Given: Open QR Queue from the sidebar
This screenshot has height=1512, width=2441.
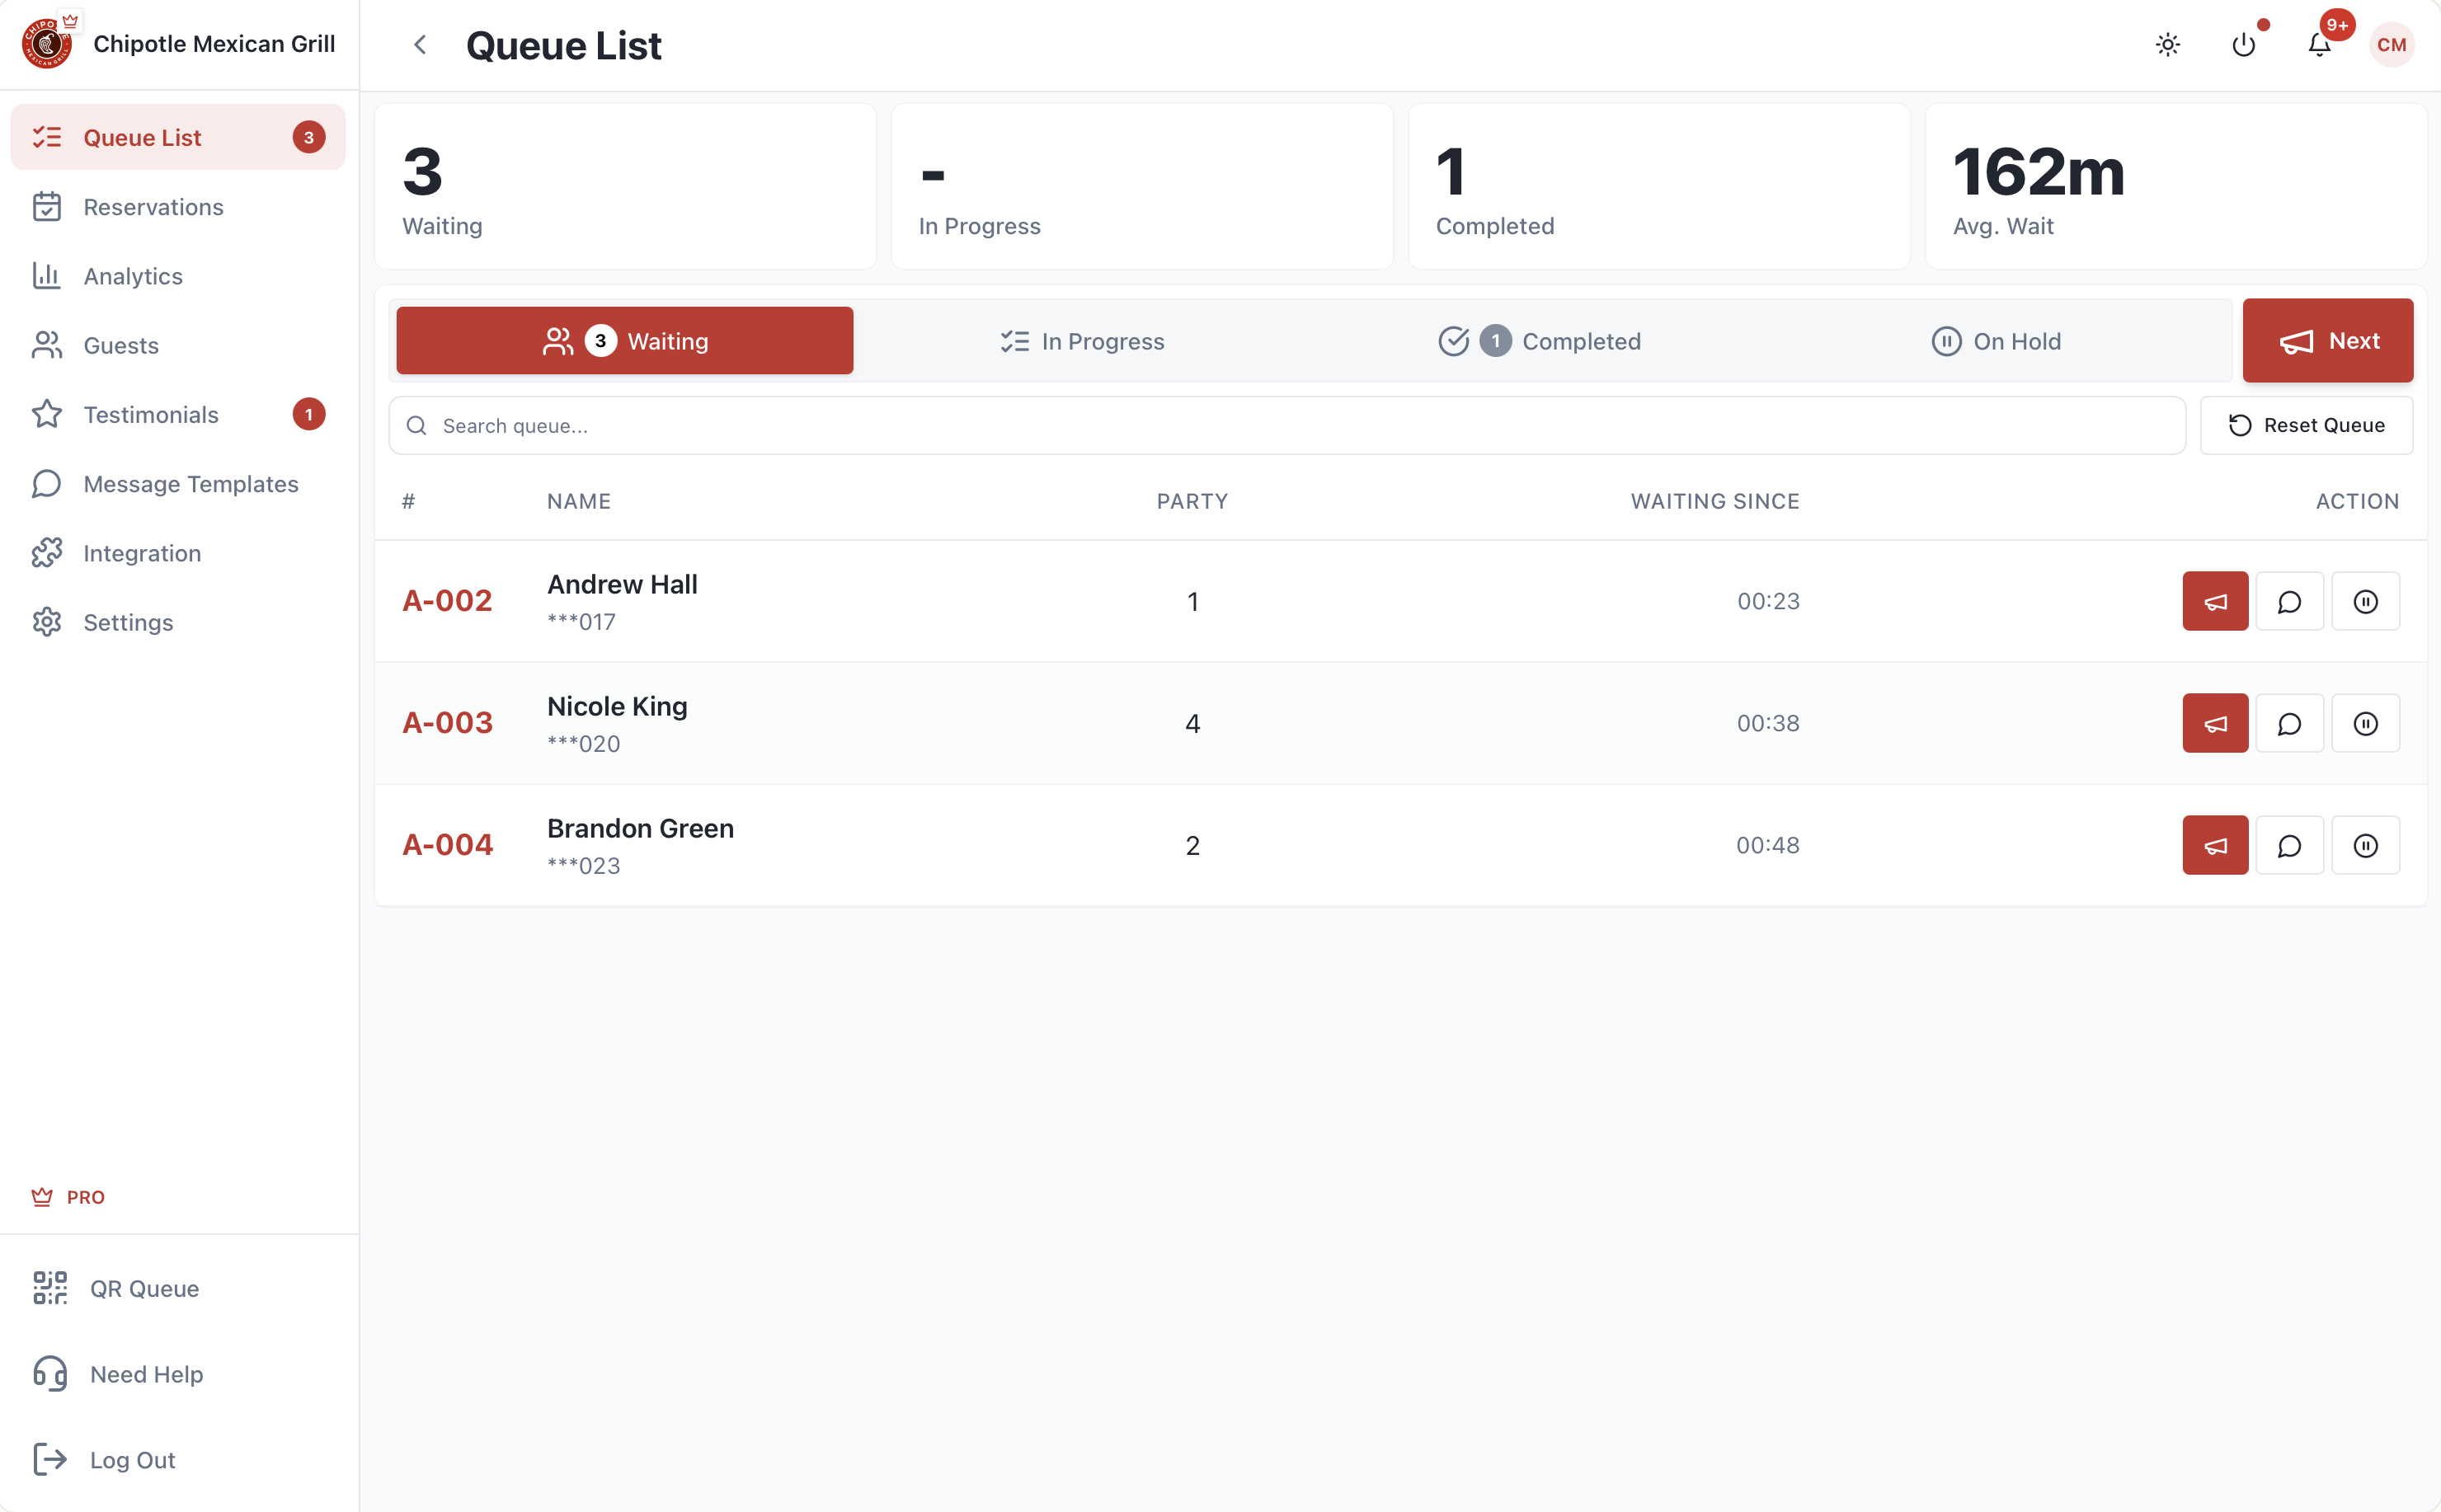Looking at the screenshot, I should point(144,1288).
